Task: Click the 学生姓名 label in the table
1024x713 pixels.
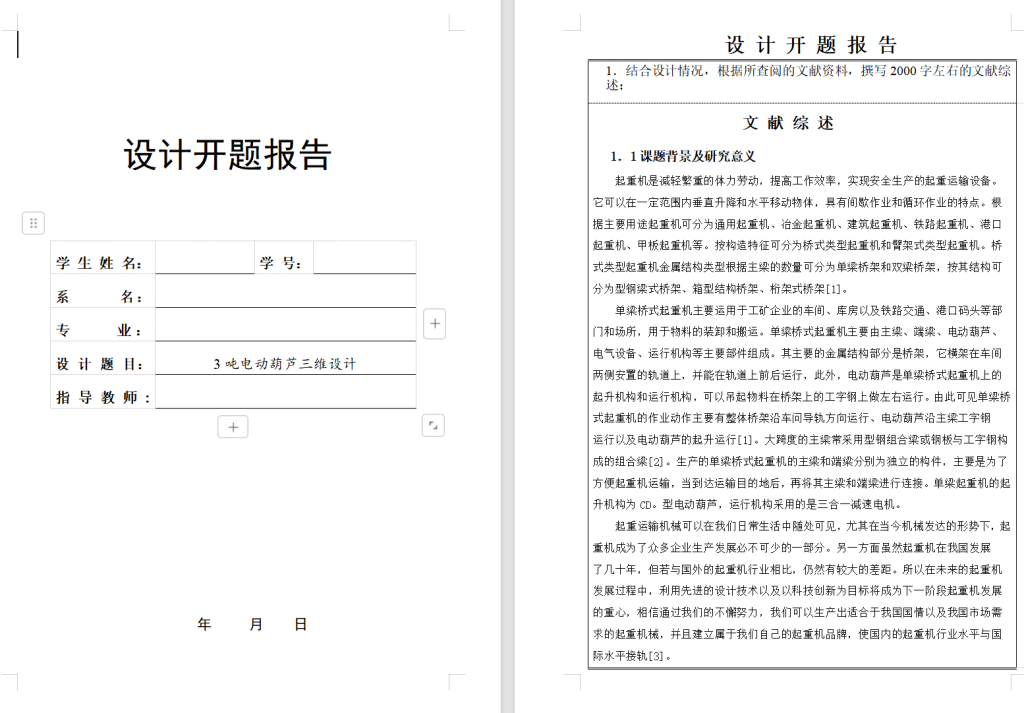Action: (x=100, y=263)
